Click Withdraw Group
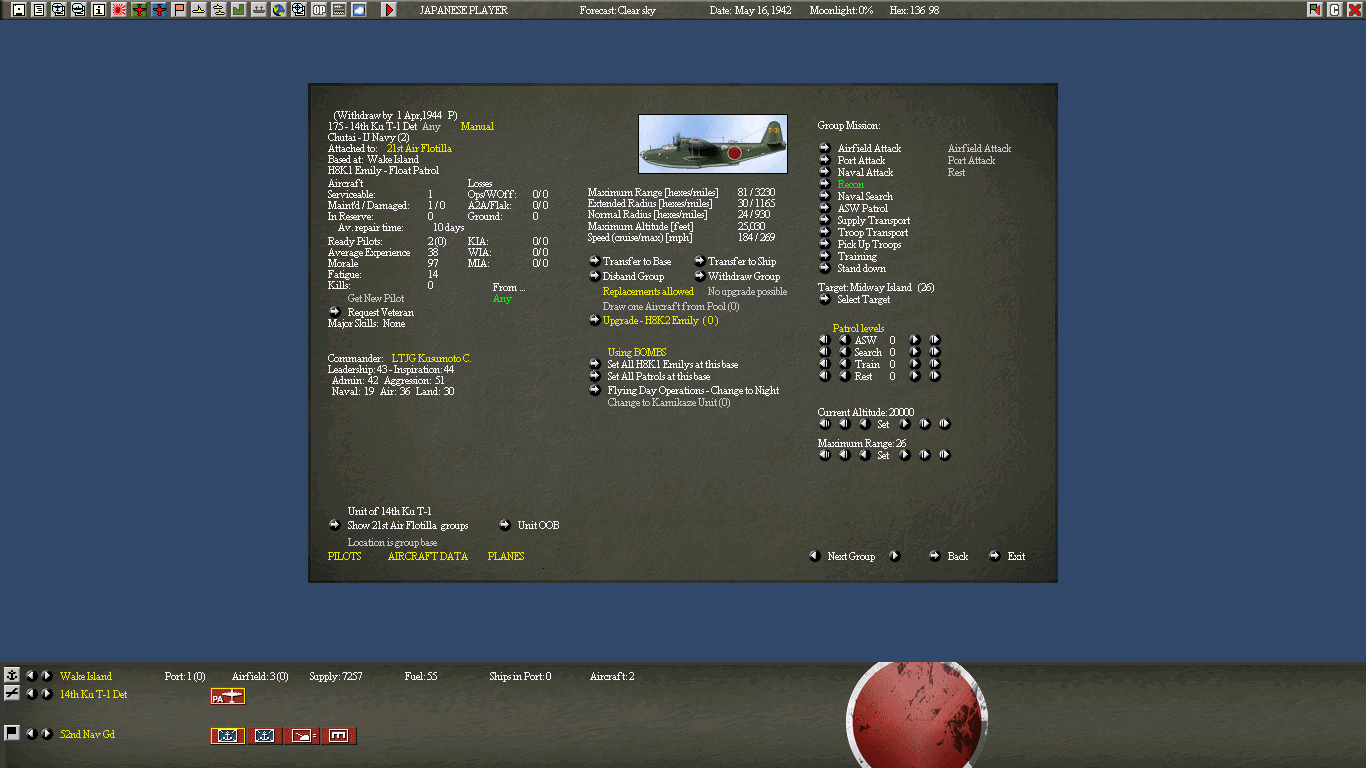This screenshot has height=768, width=1366. [700, 276]
